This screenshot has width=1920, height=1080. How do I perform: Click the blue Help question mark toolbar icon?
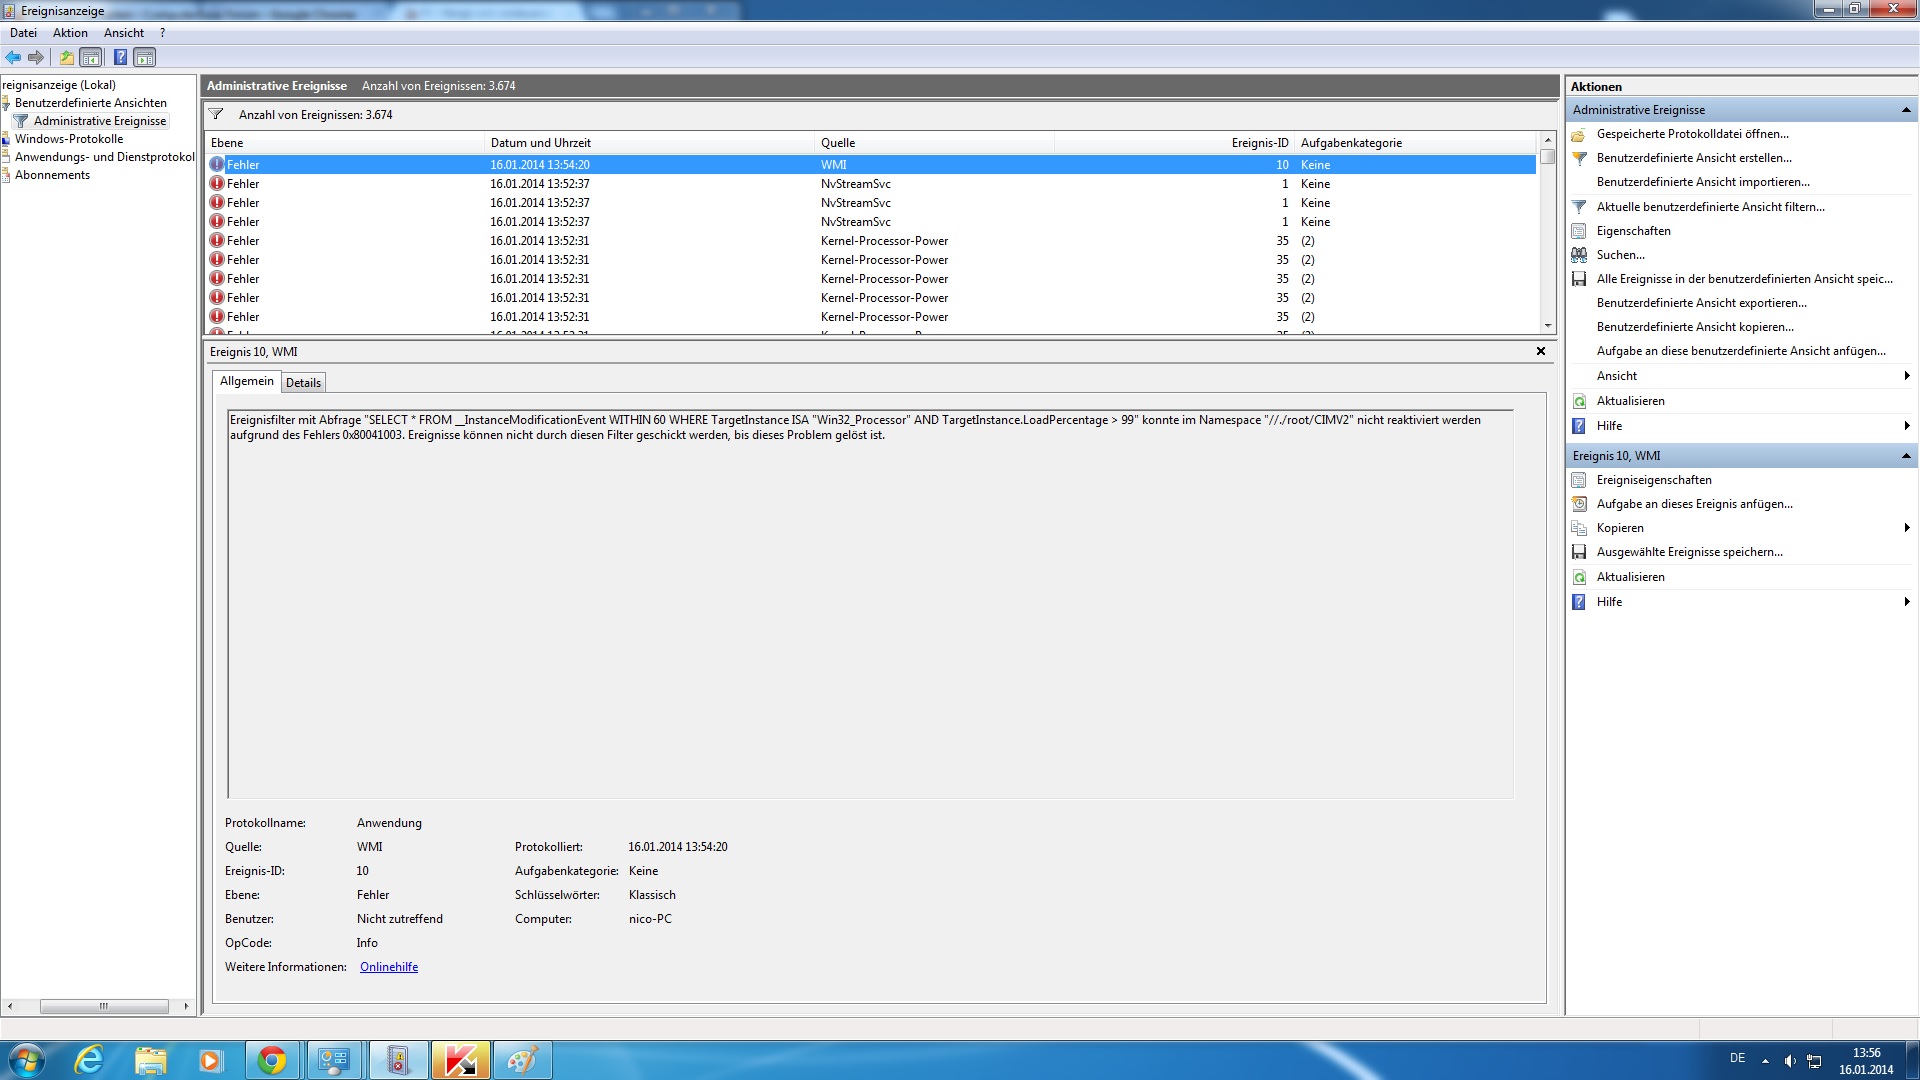click(120, 57)
